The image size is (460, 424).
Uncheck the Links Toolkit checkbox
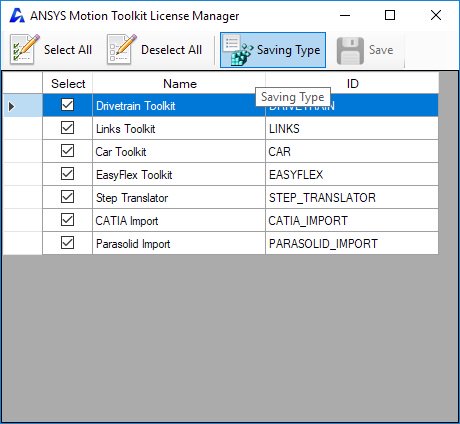pyautogui.click(x=67, y=128)
